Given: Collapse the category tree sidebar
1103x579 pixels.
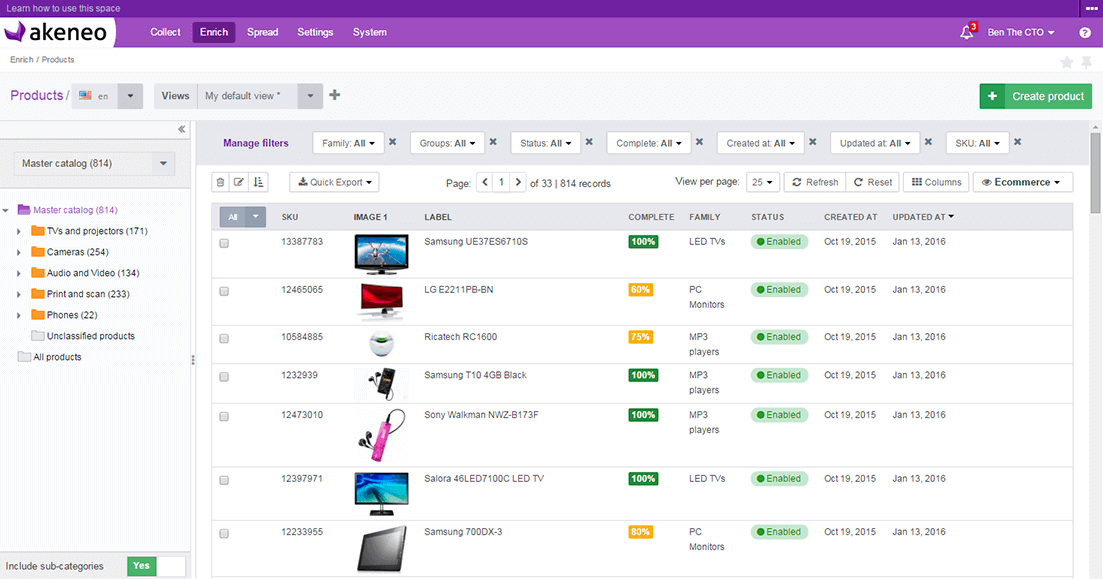Looking at the screenshot, I should (181, 128).
